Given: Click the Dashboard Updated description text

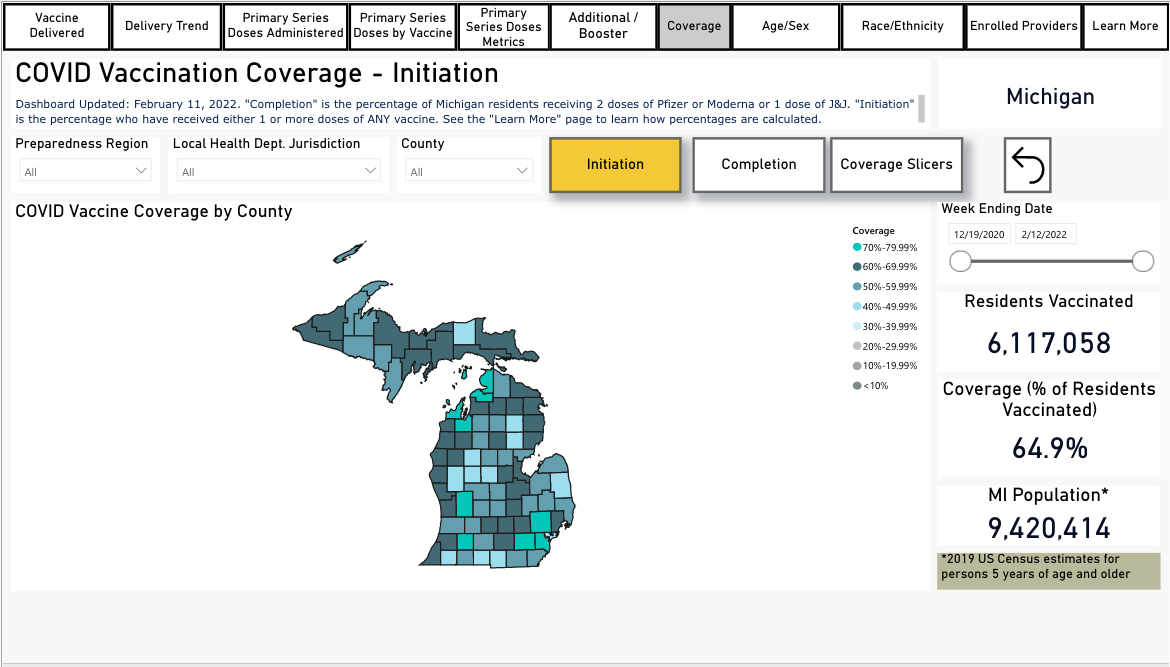Looking at the screenshot, I should (464, 111).
